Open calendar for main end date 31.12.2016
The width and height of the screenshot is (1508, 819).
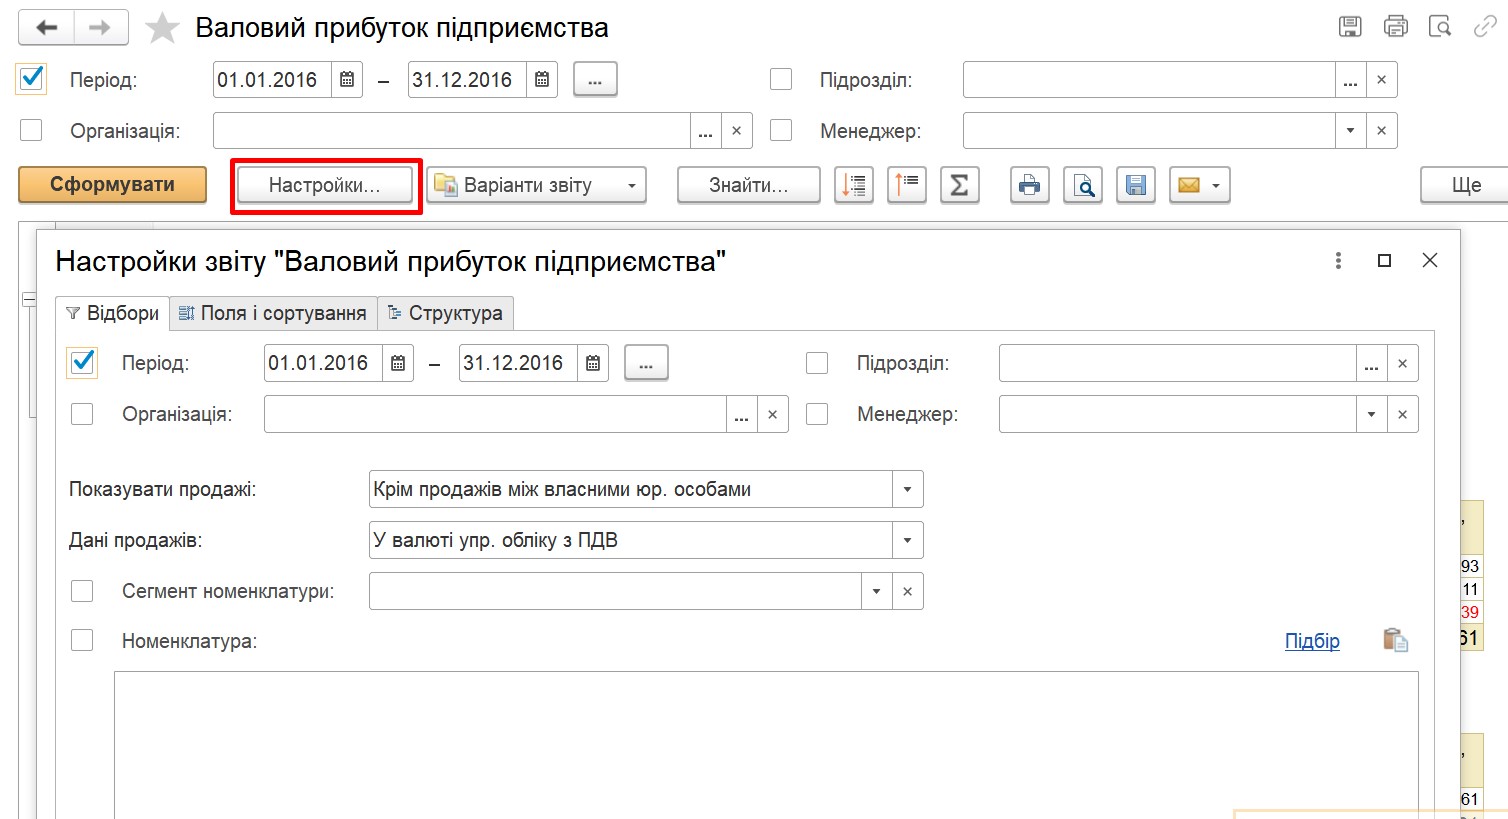542,80
